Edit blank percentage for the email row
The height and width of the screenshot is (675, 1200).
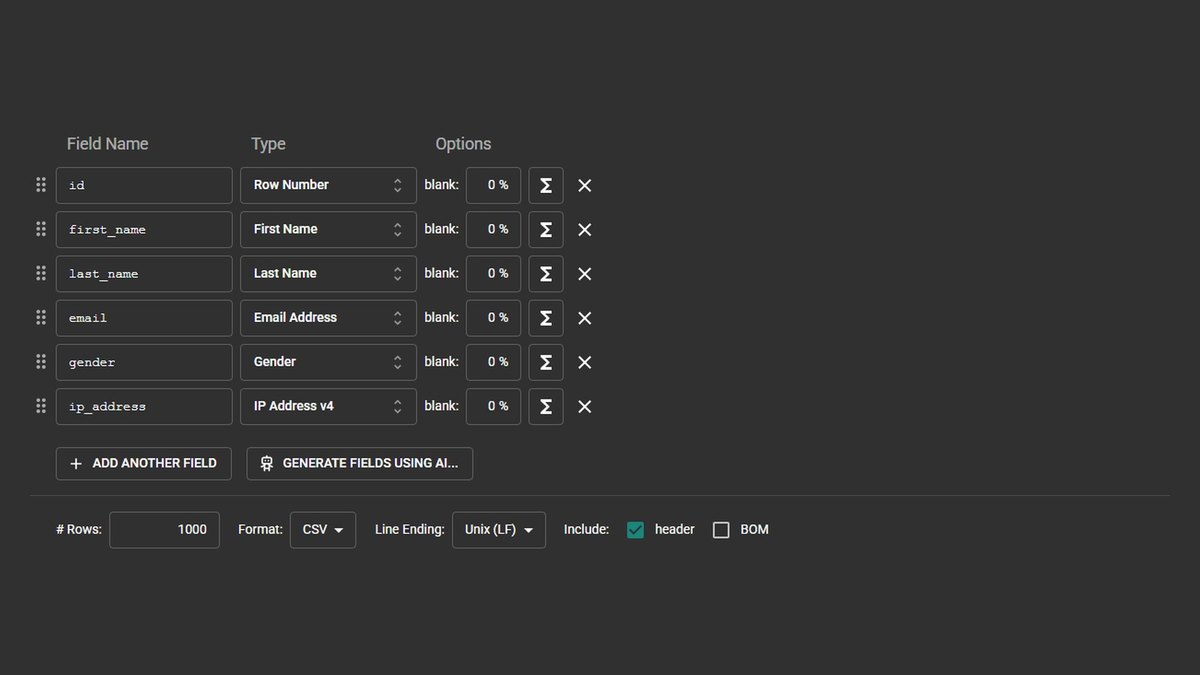pos(493,318)
